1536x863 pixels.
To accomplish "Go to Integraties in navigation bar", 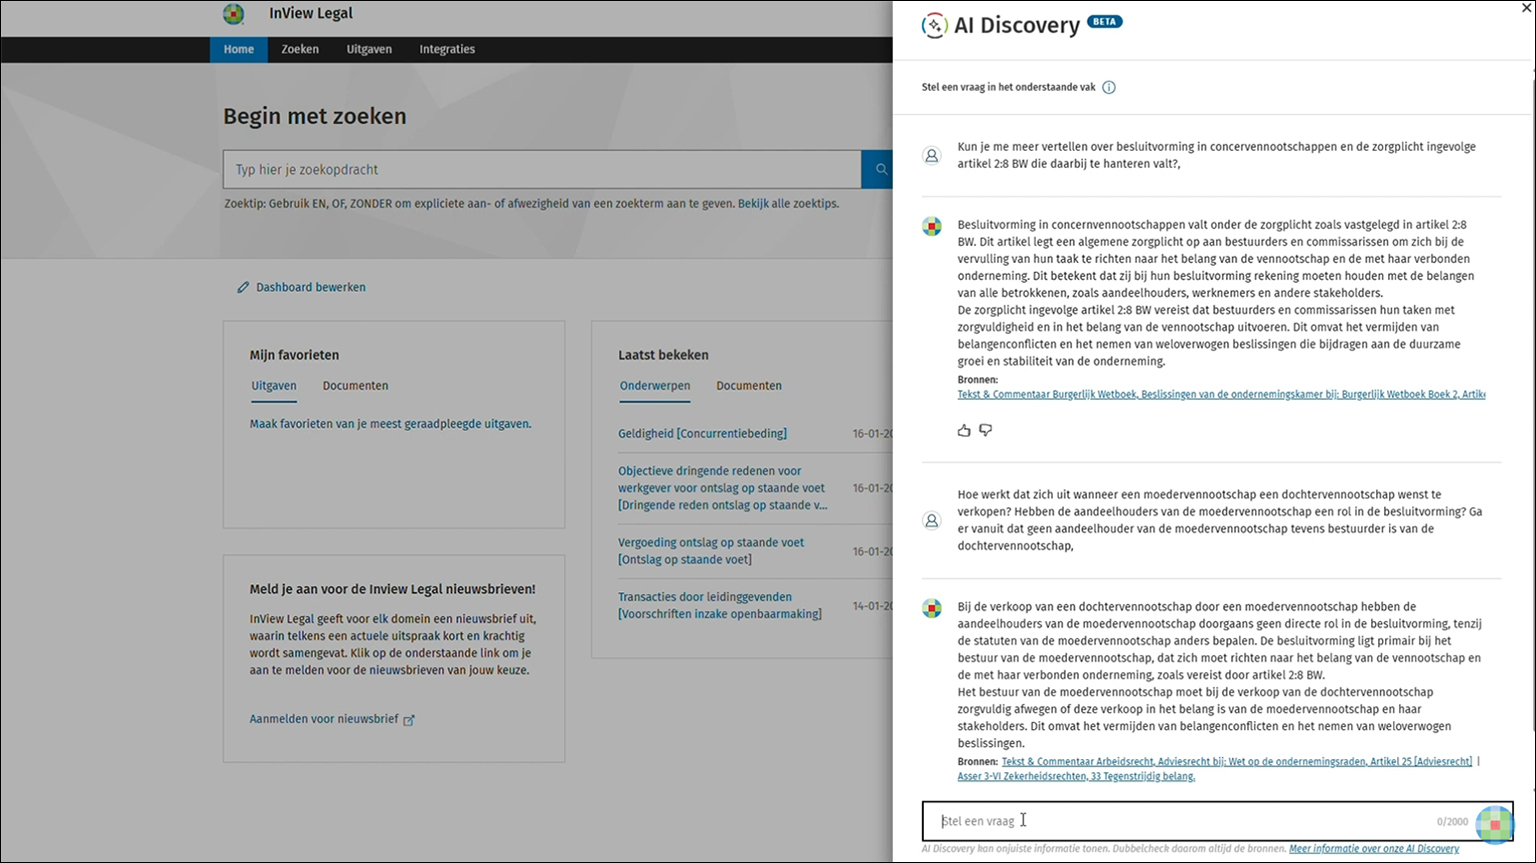I will point(447,49).
